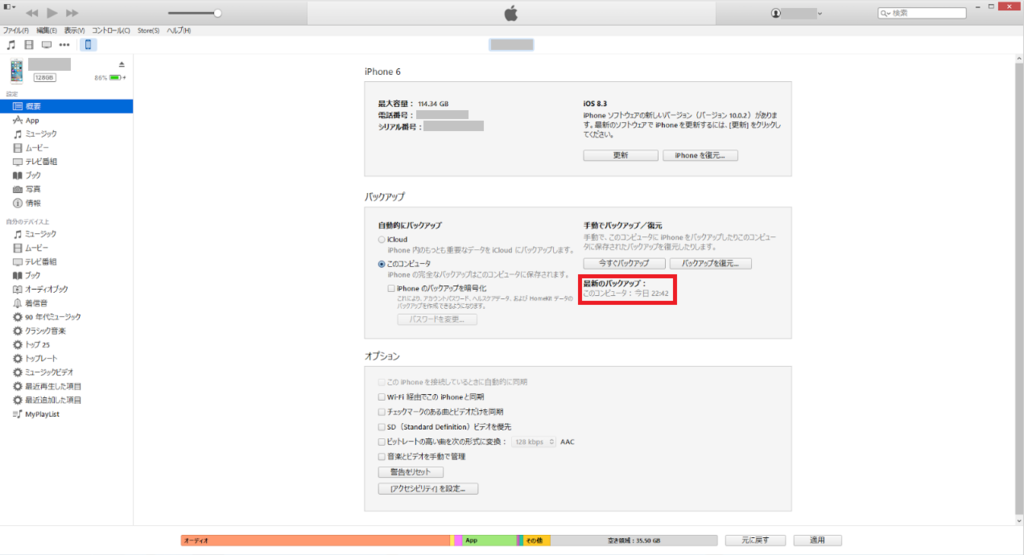Open the account user dropdown
The width and height of the screenshot is (1024, 555).
click(796, 13)
